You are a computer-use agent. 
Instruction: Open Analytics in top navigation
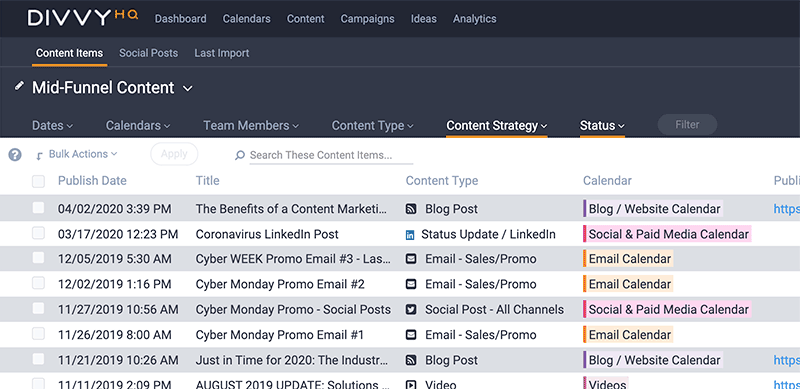474,19
